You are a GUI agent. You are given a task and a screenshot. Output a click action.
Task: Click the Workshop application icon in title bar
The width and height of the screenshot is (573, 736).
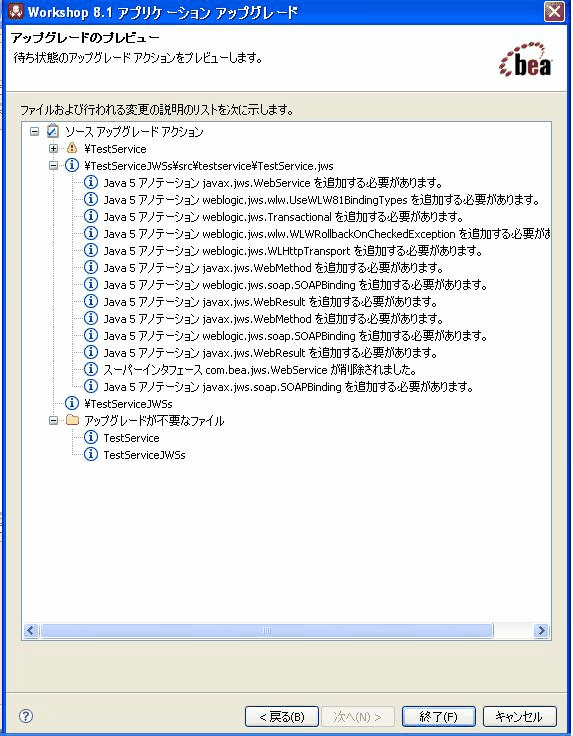click(x=16, y=11)
